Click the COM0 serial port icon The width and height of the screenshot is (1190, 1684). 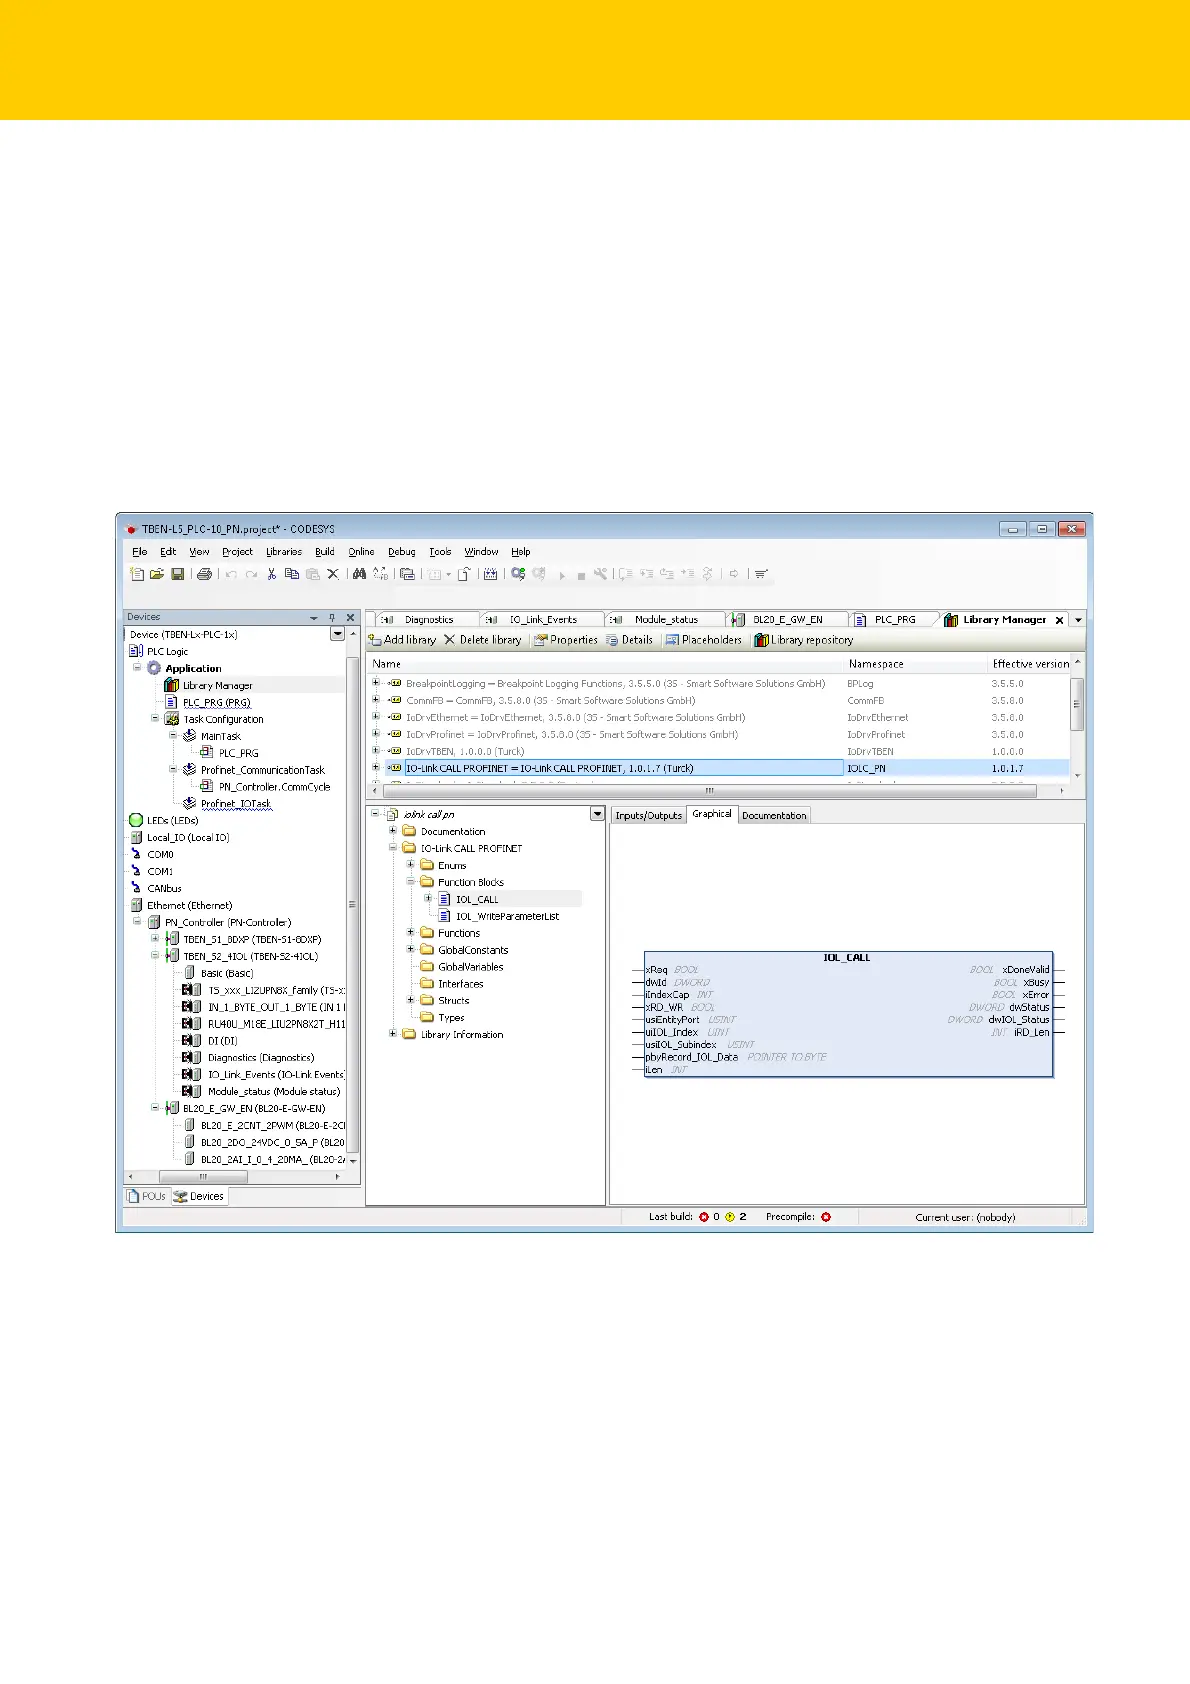(136, 854)
